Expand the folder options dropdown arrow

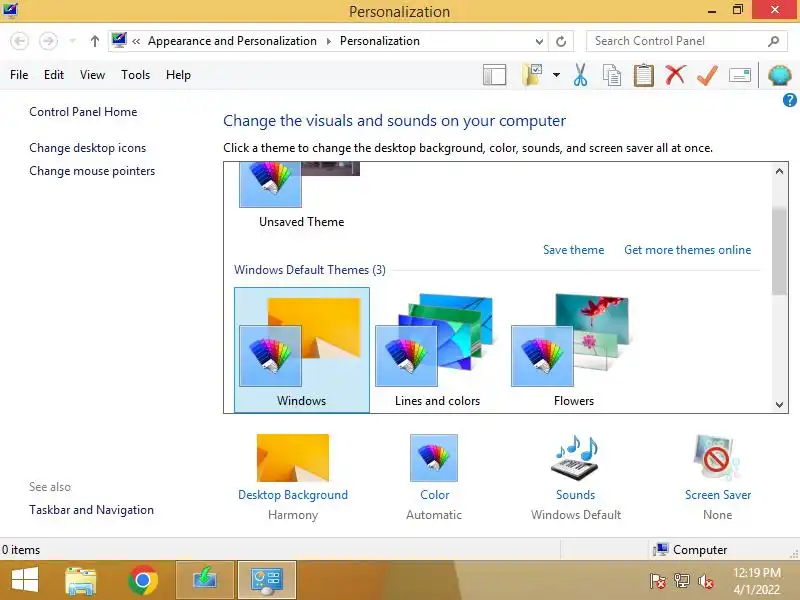tap(556, 75)
